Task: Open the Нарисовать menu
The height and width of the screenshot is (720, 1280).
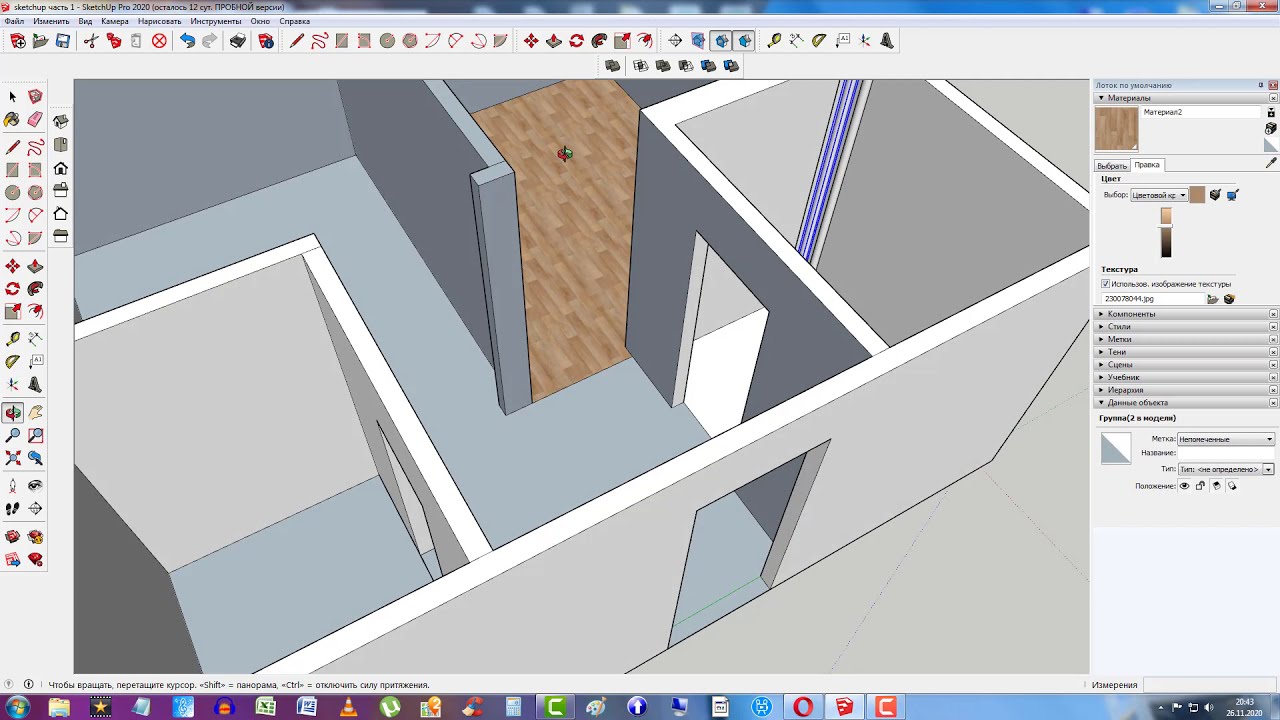Action: click(x=159, y=21)
